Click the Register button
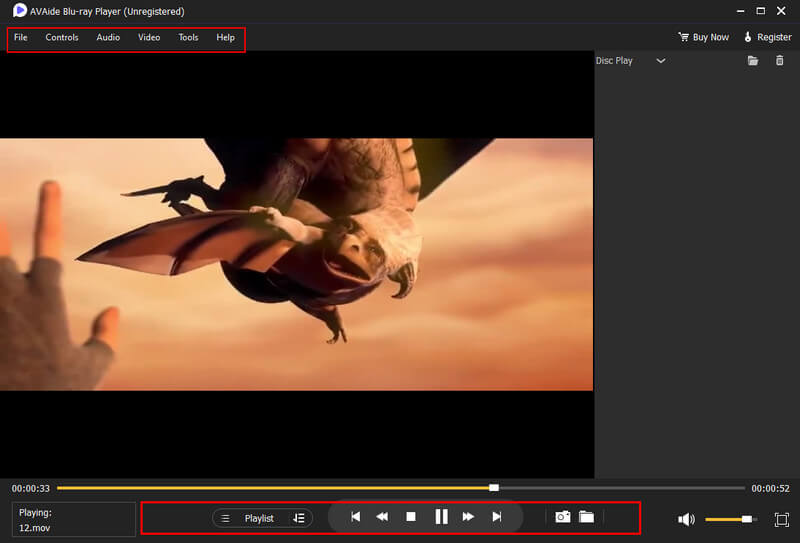This screenshot has width=800, height=543. [x=768, y=37]
